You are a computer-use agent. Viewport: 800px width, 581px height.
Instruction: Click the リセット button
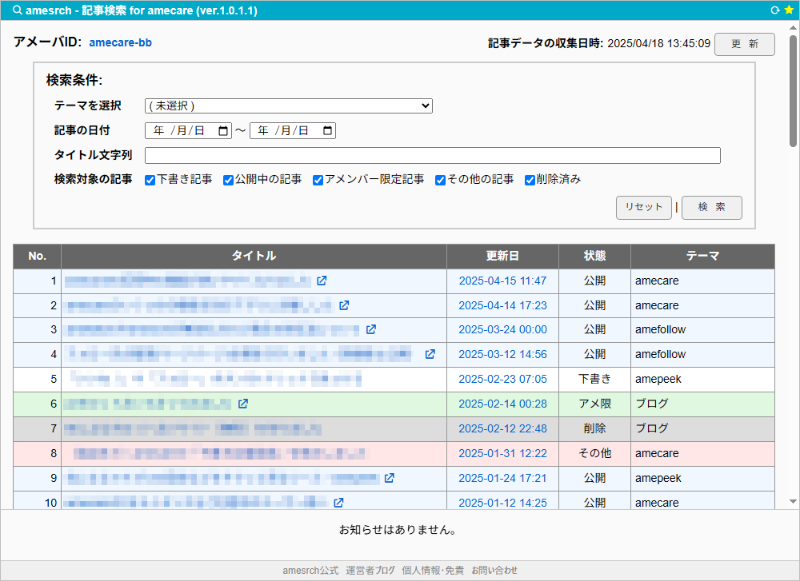[643, 207]
